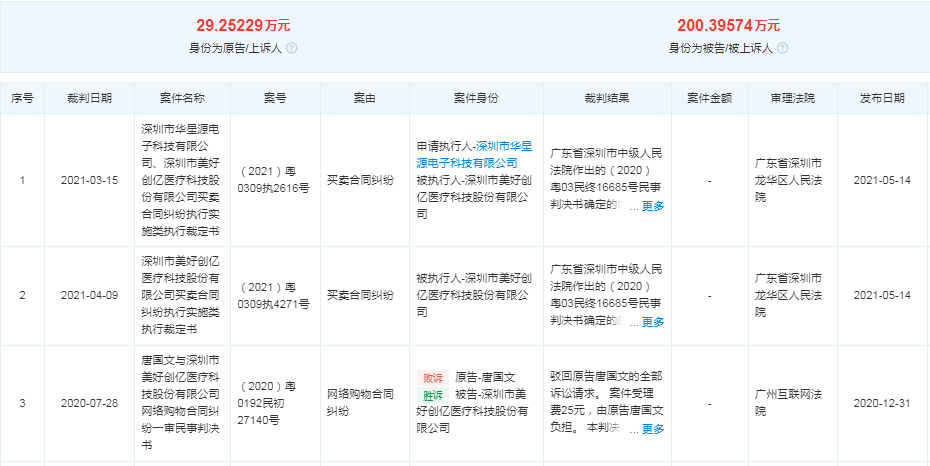The width and height of the screenshot is (930, 466).
Task: Click 身份为原告/上诉人 label
Action: click(x=235, y=49)
